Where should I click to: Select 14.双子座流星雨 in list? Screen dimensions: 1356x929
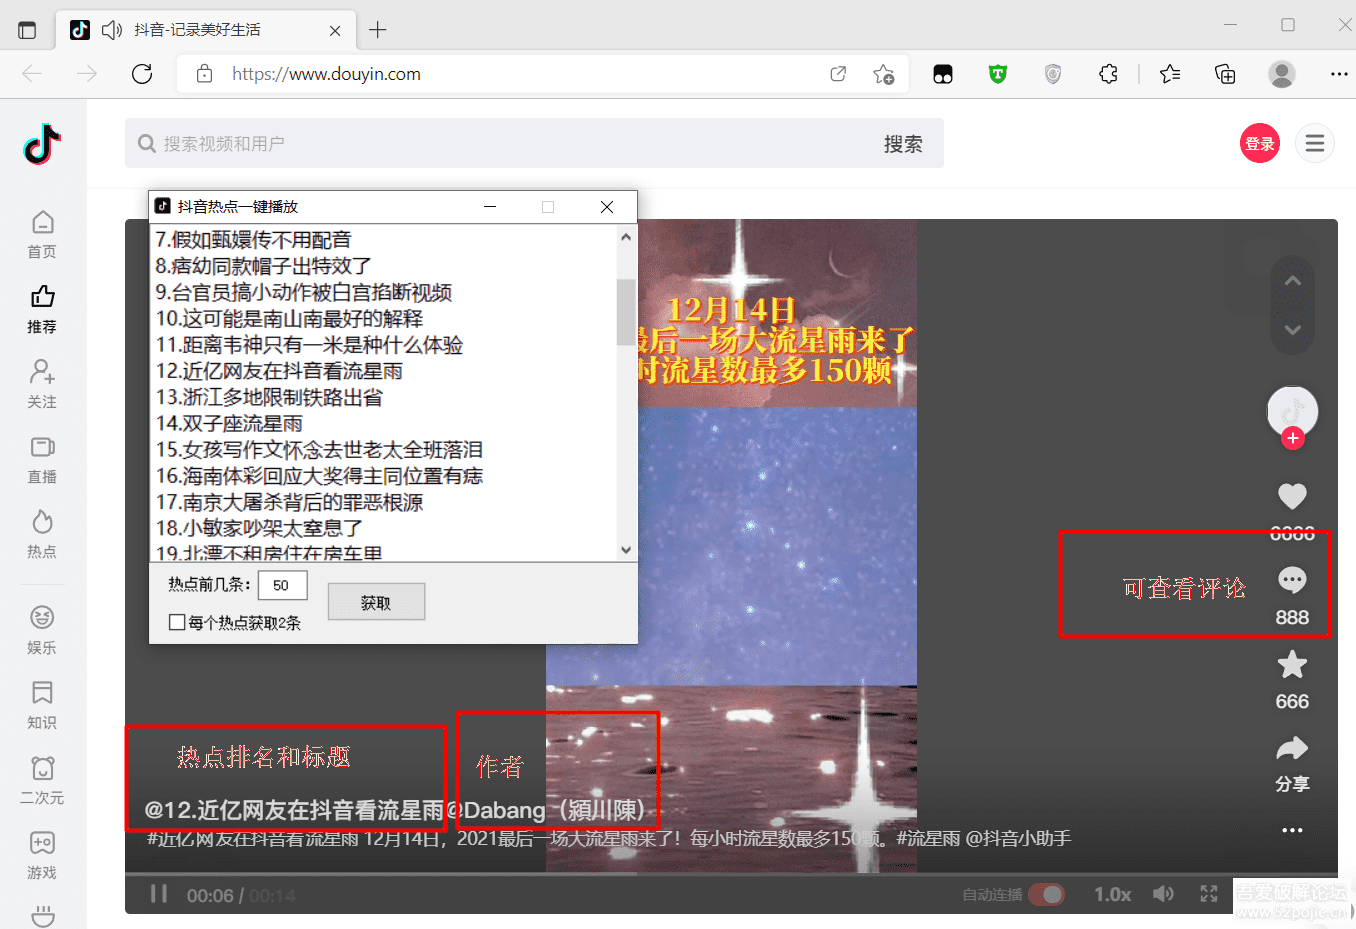(x=229, y=423)
